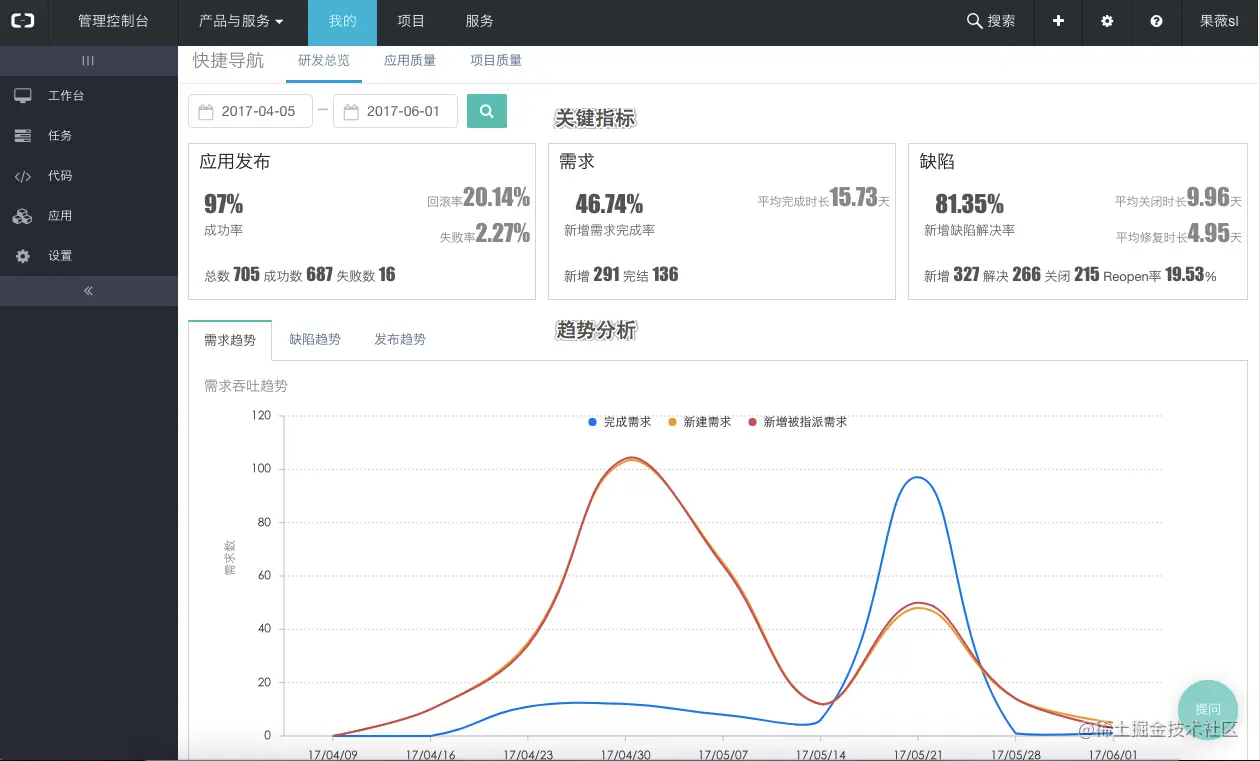Click the Reopen率 19.53% text
1260x761 pixels.
(x=1160, y=275)
